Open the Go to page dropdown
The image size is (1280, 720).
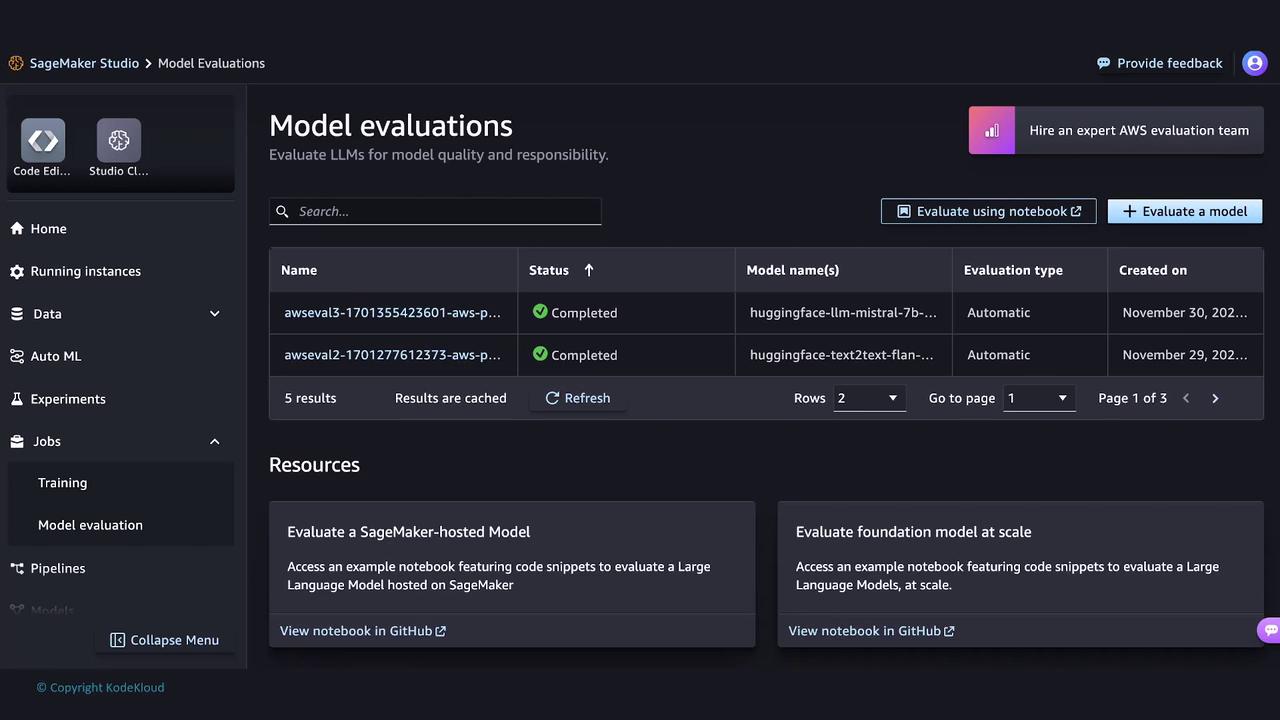[1039, 398]
